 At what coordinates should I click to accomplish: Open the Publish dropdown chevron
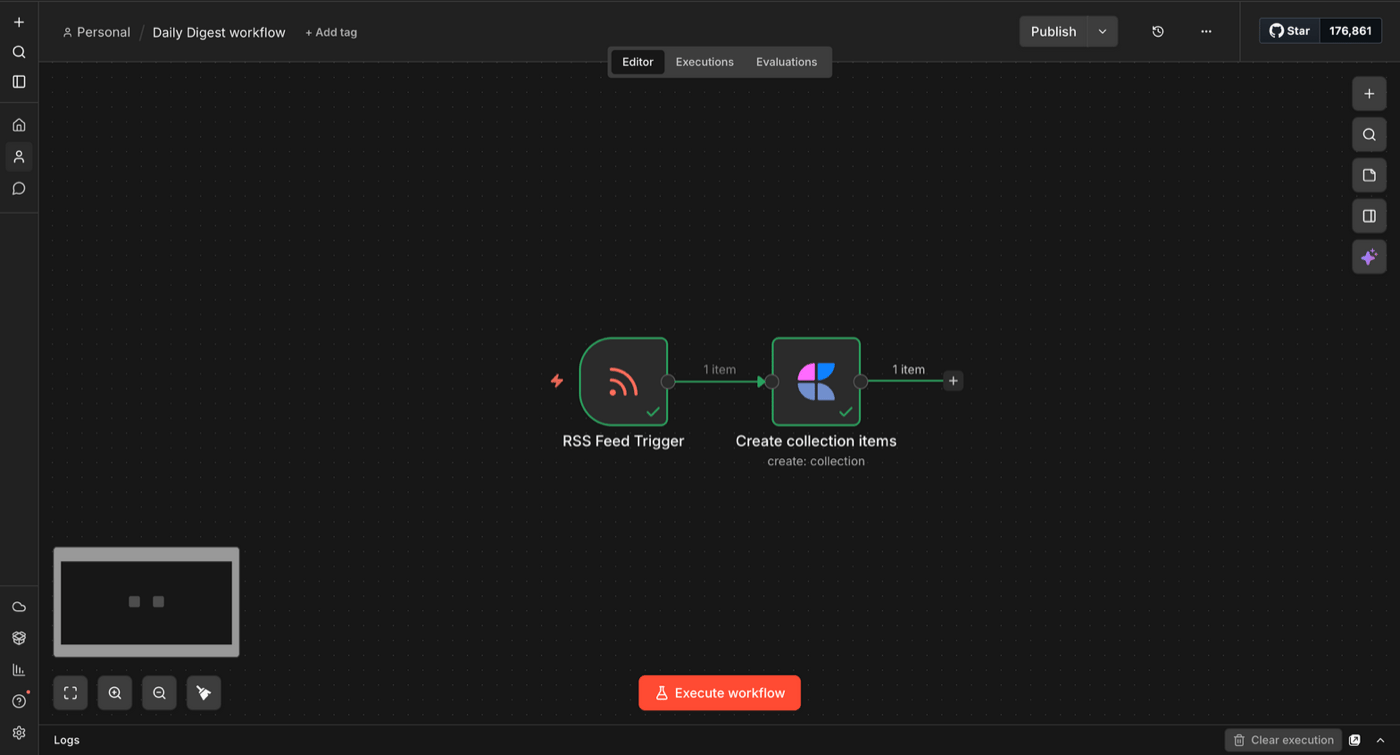tap(1102, 31)
